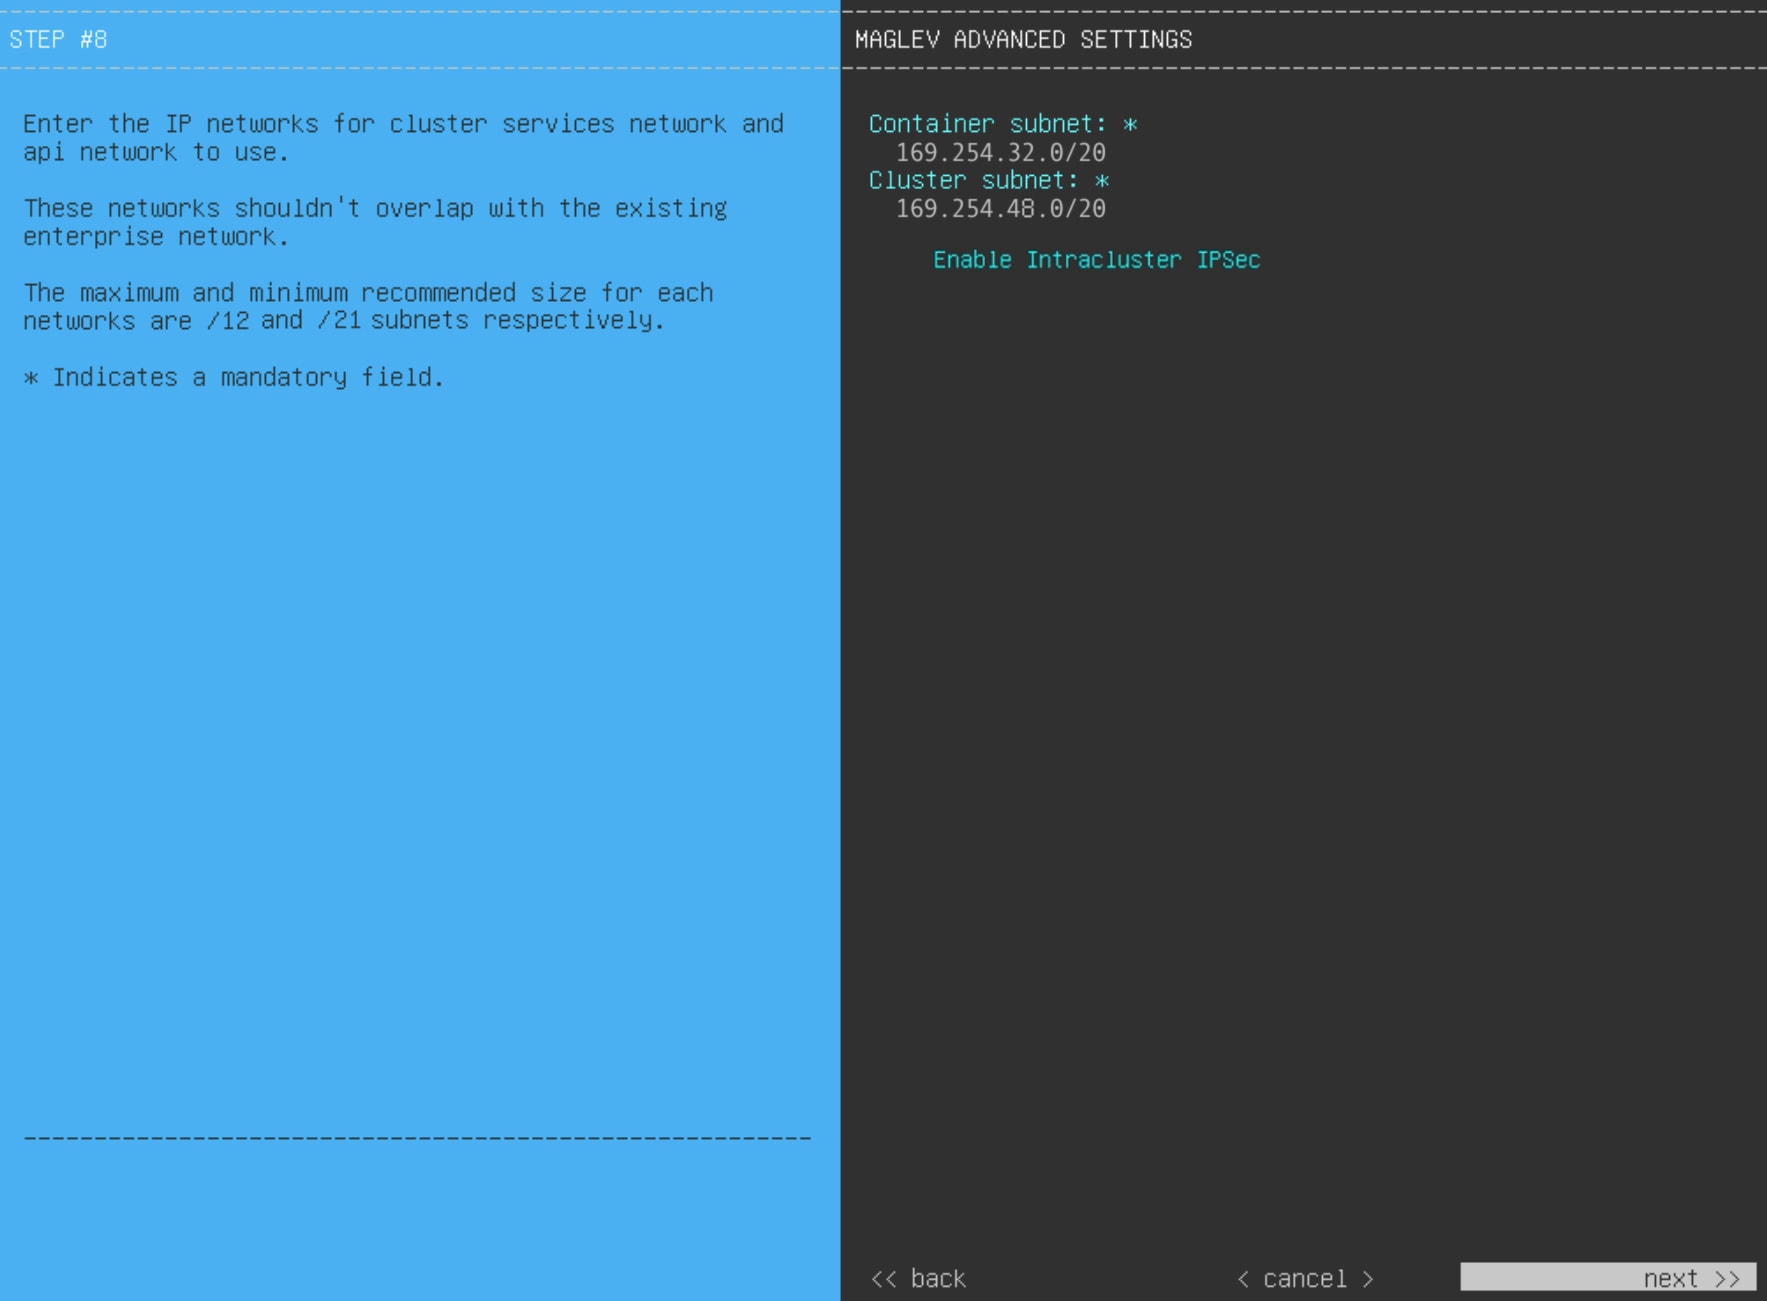Viewport: 1767px width, 1301px height.
Task: Select the Container subnet label
Action: pyautogui.click(x=987, y=124)
